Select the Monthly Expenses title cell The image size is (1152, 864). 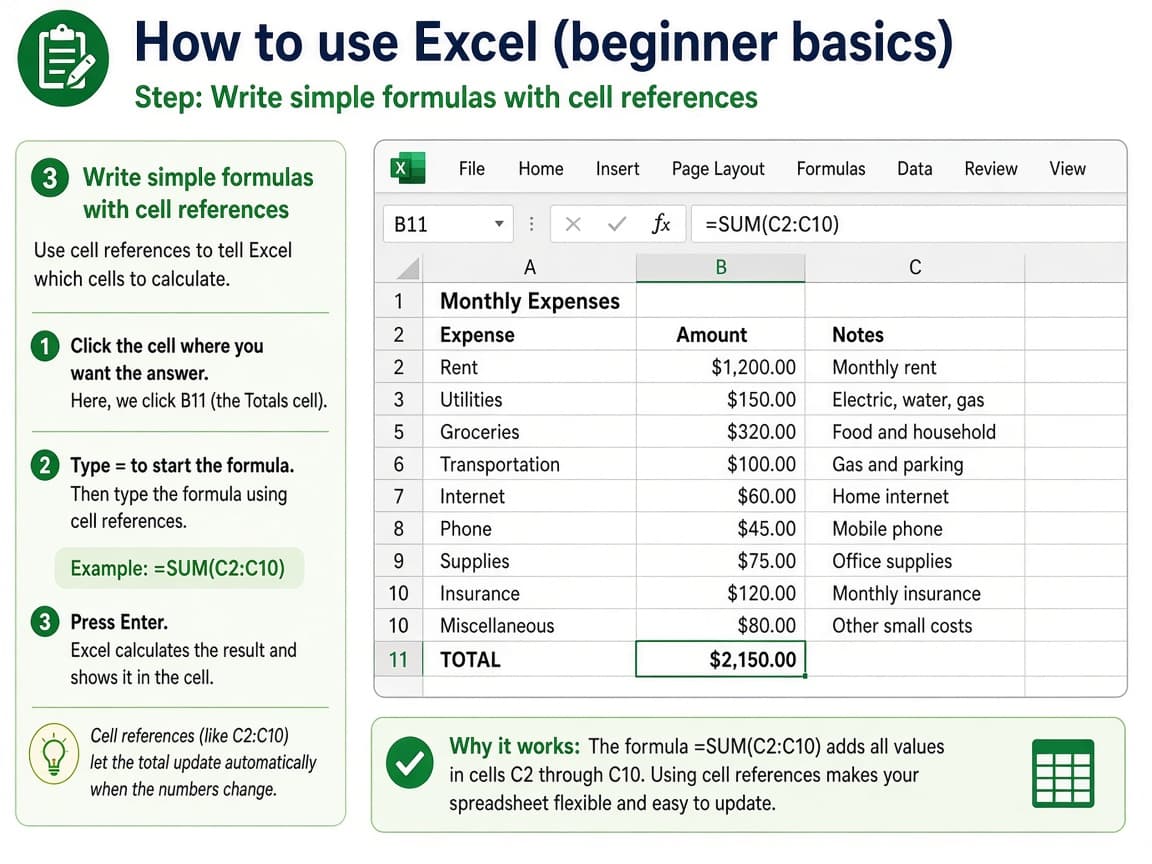click(x=530, y=300)
